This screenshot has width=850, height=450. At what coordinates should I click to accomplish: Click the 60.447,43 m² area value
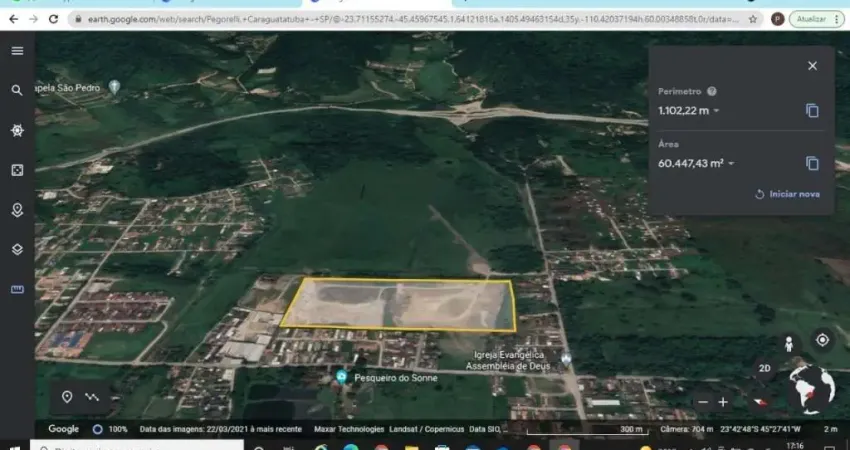point(691,163)
